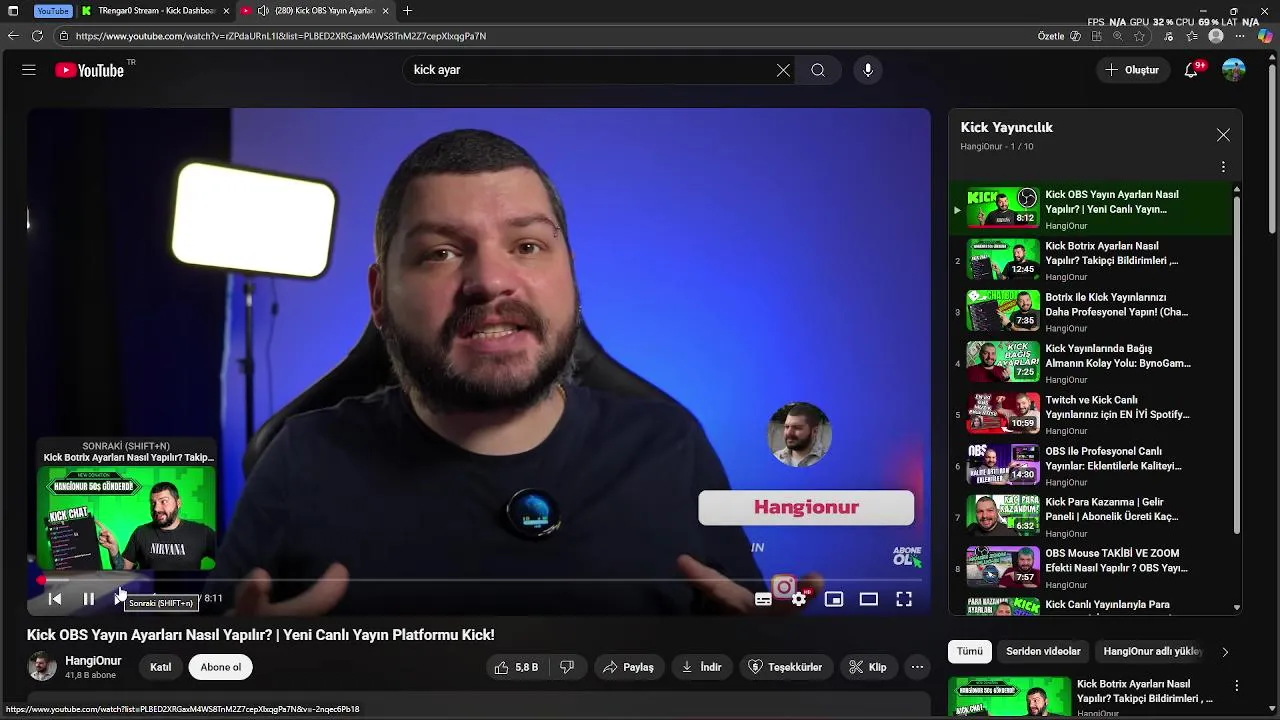Select the Seriden videolar filter chip
Screen dimensions: 1280x720
pyautogui.click(x=1043, y=651)
